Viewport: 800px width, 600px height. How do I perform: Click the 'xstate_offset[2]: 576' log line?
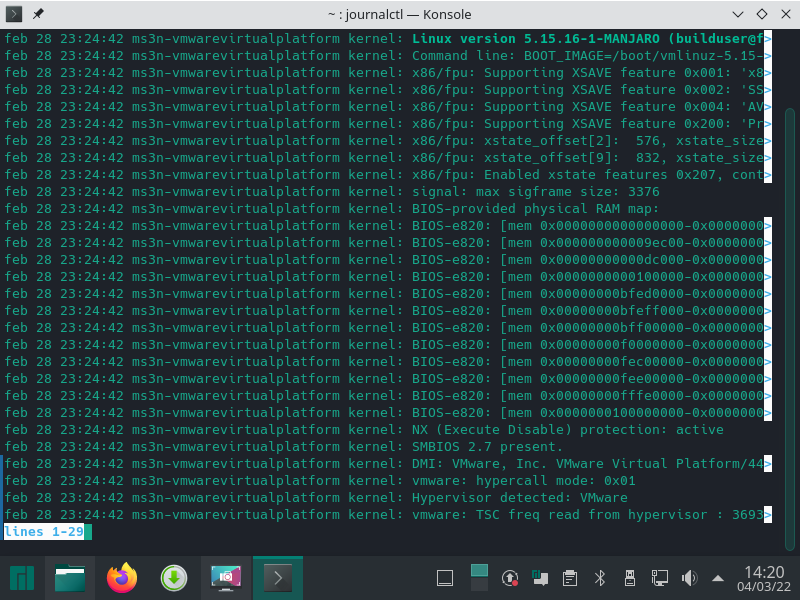388,141
